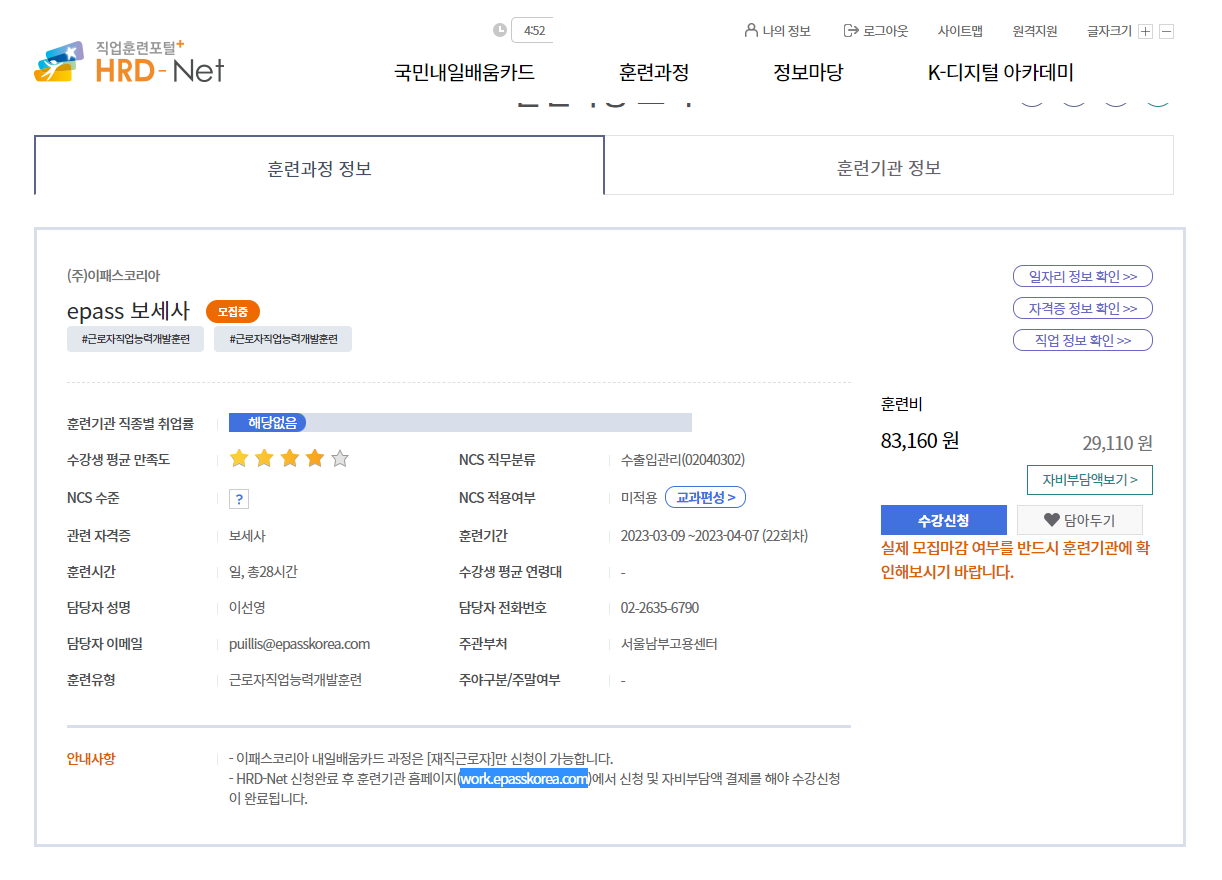Open K-디지털 아카데미 menu
This screenshot has width=1222, height=880.
[1000, 72]
